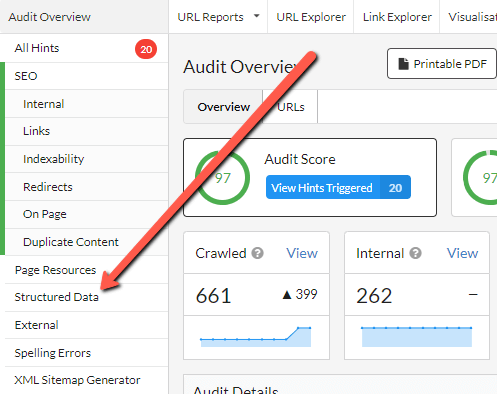
Task: Go to the Links sidebar item
Action: [x=36, y=131]
